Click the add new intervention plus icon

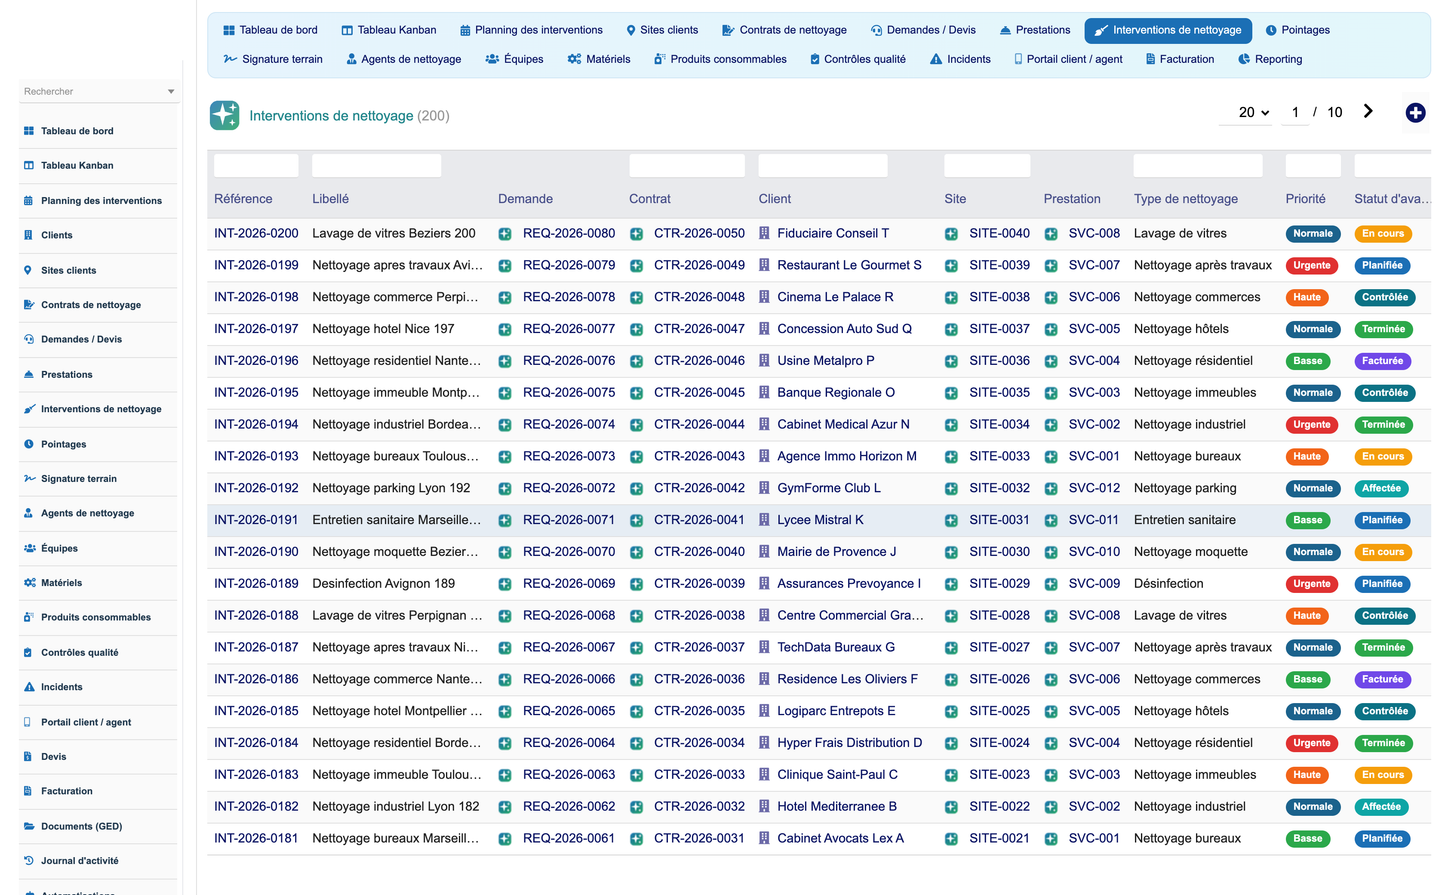1415,113
